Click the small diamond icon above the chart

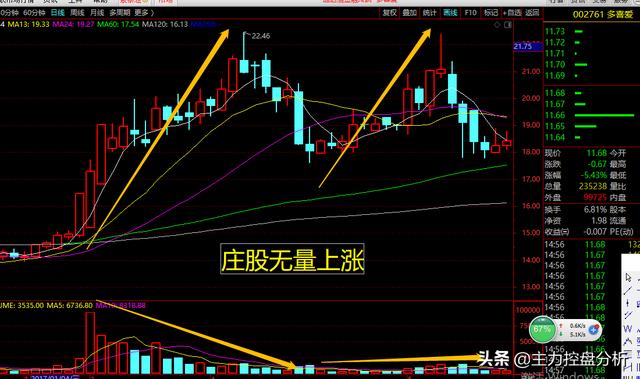click(497, 25)
